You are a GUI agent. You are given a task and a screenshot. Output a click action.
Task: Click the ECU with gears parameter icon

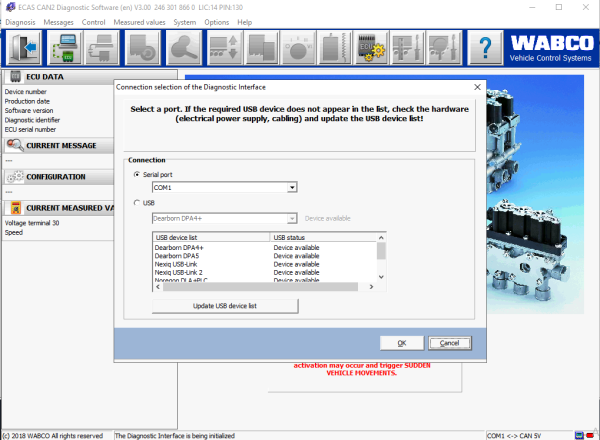(371, 48)
